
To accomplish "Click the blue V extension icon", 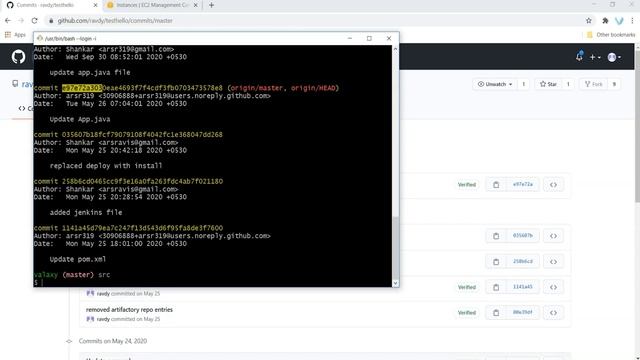I will click(x=619, y=20).
